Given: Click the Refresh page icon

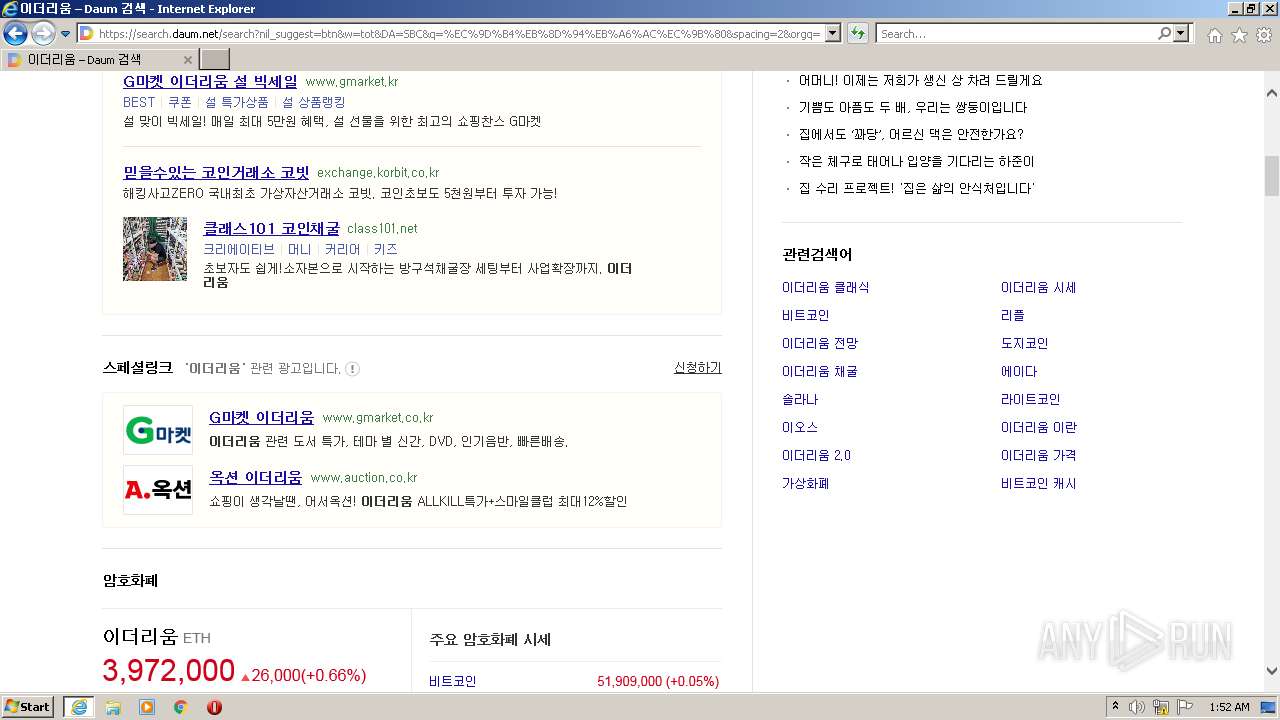Looking at the screenshot, I should (x=857, y=34).
